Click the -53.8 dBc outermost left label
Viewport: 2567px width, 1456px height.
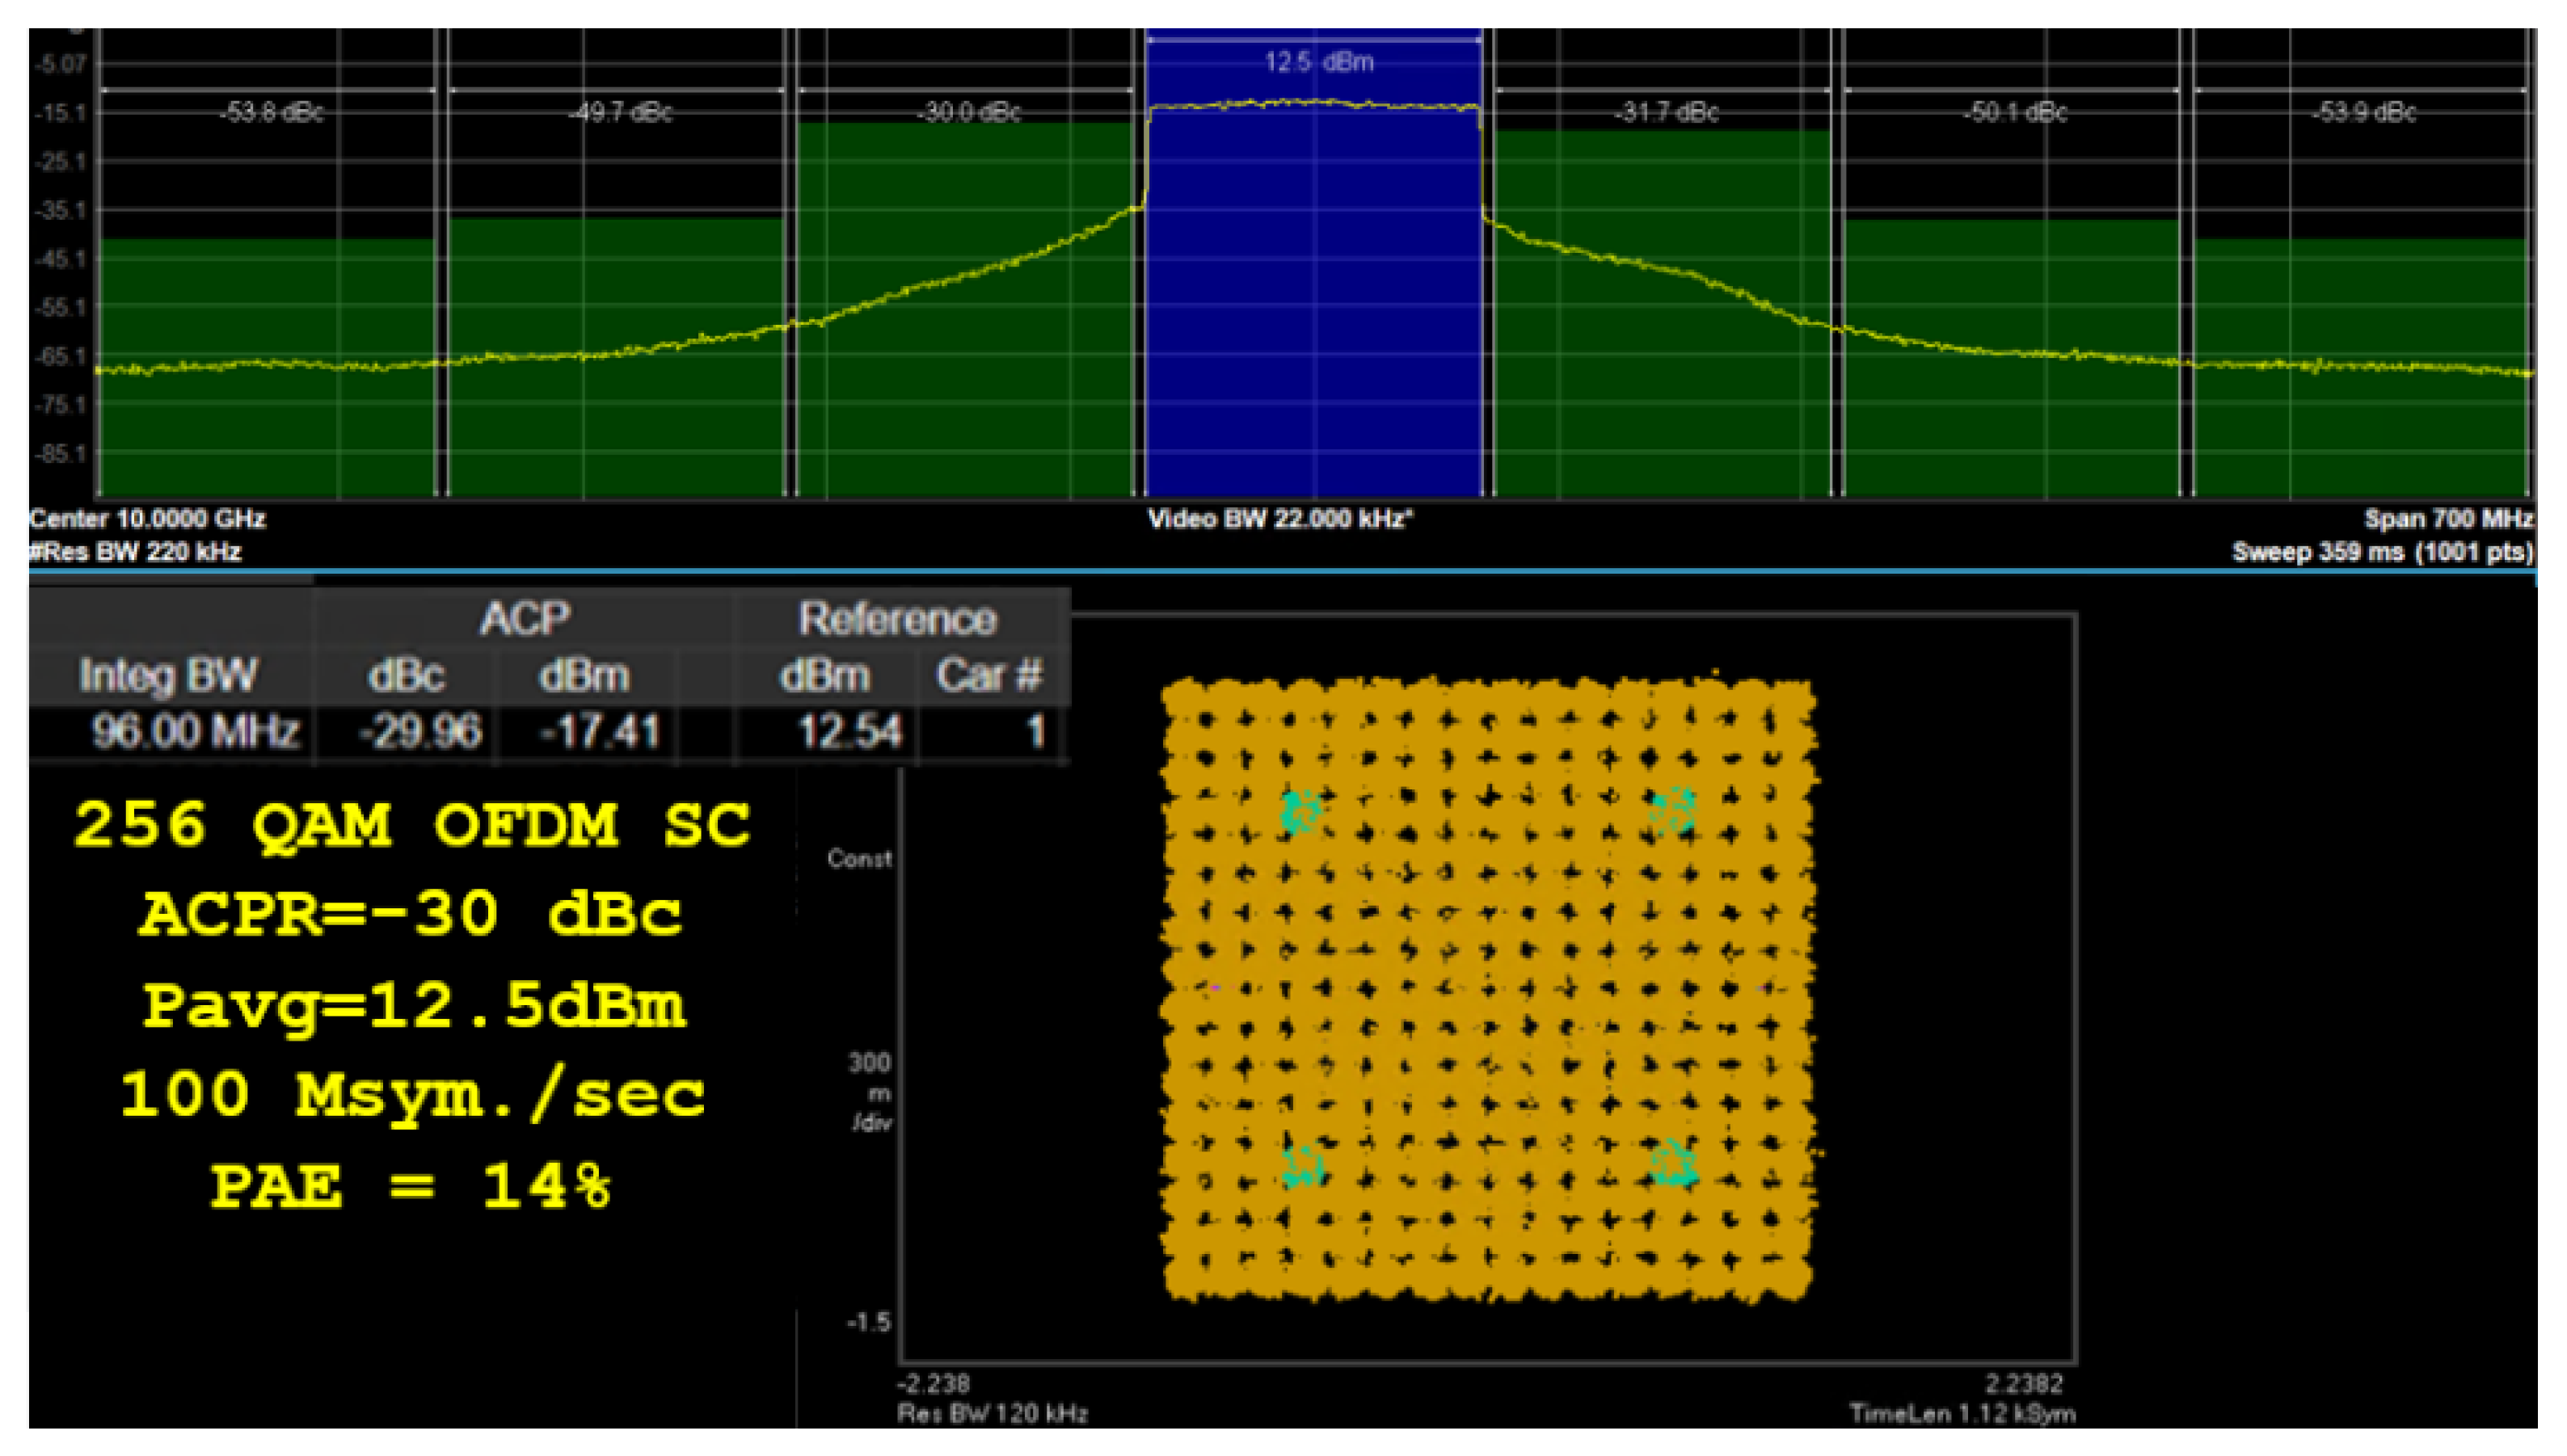271,112
